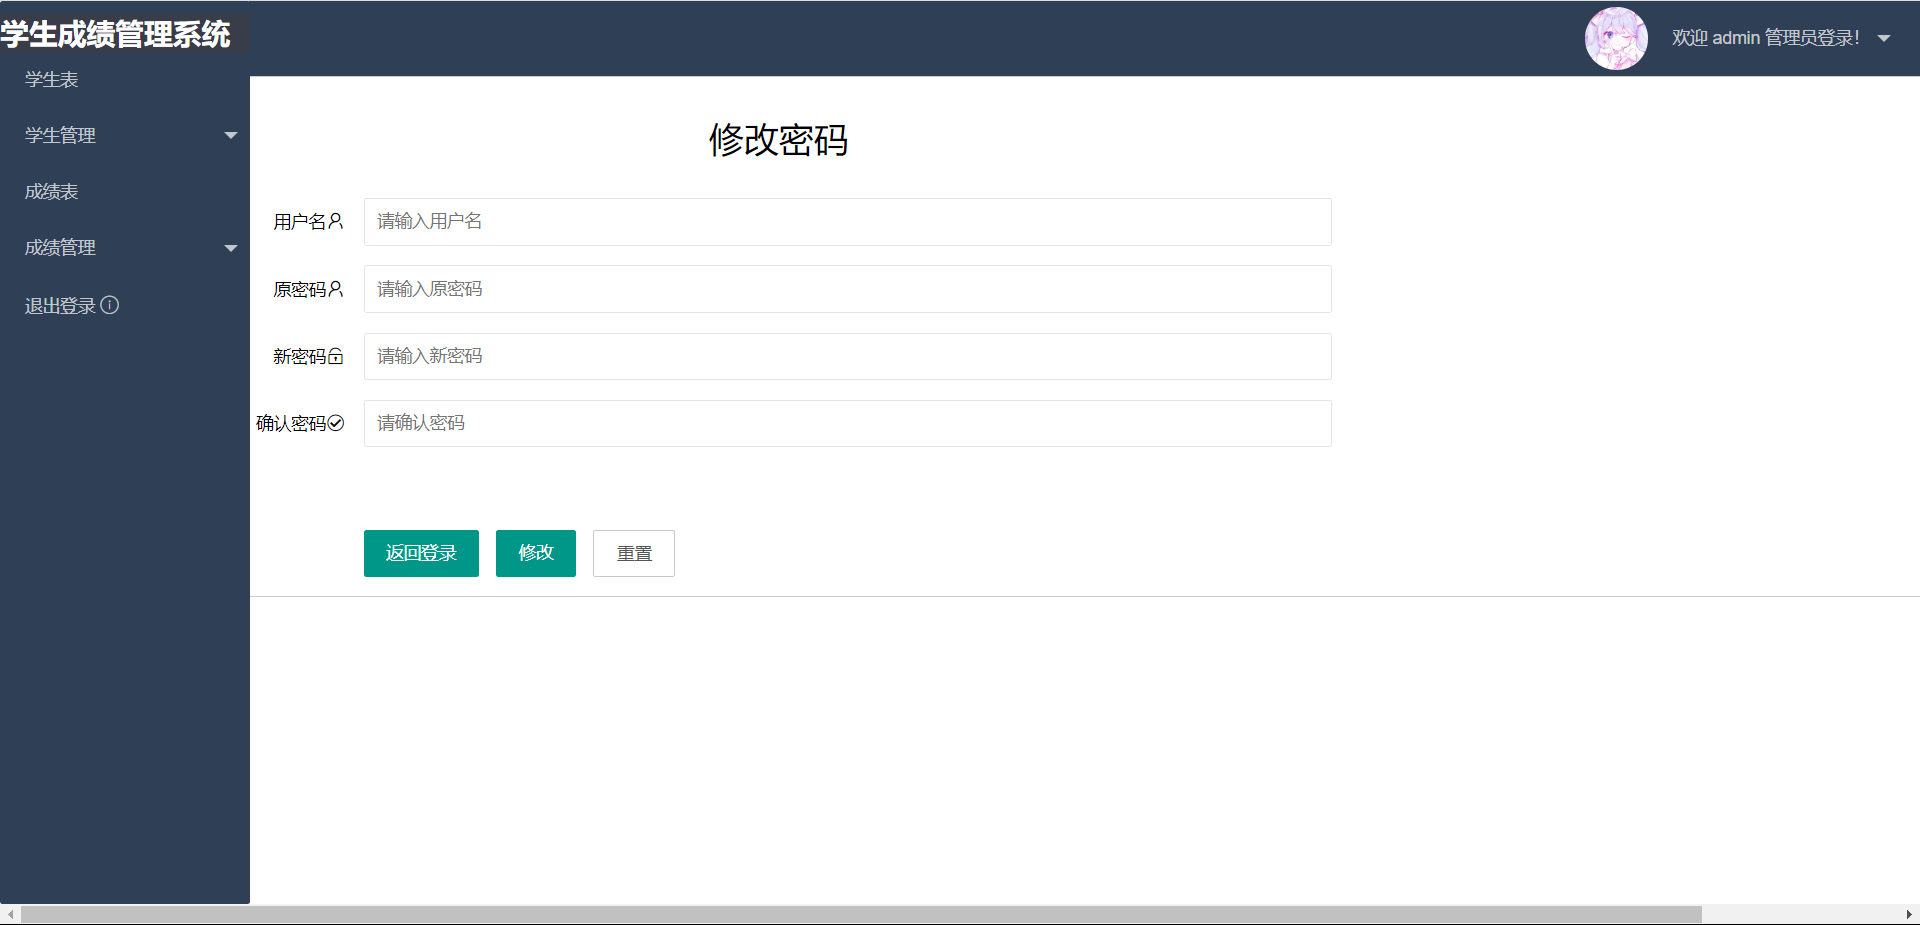
Task: Focus the 请输入原密码 input field
Action: [x=848, y=289]
